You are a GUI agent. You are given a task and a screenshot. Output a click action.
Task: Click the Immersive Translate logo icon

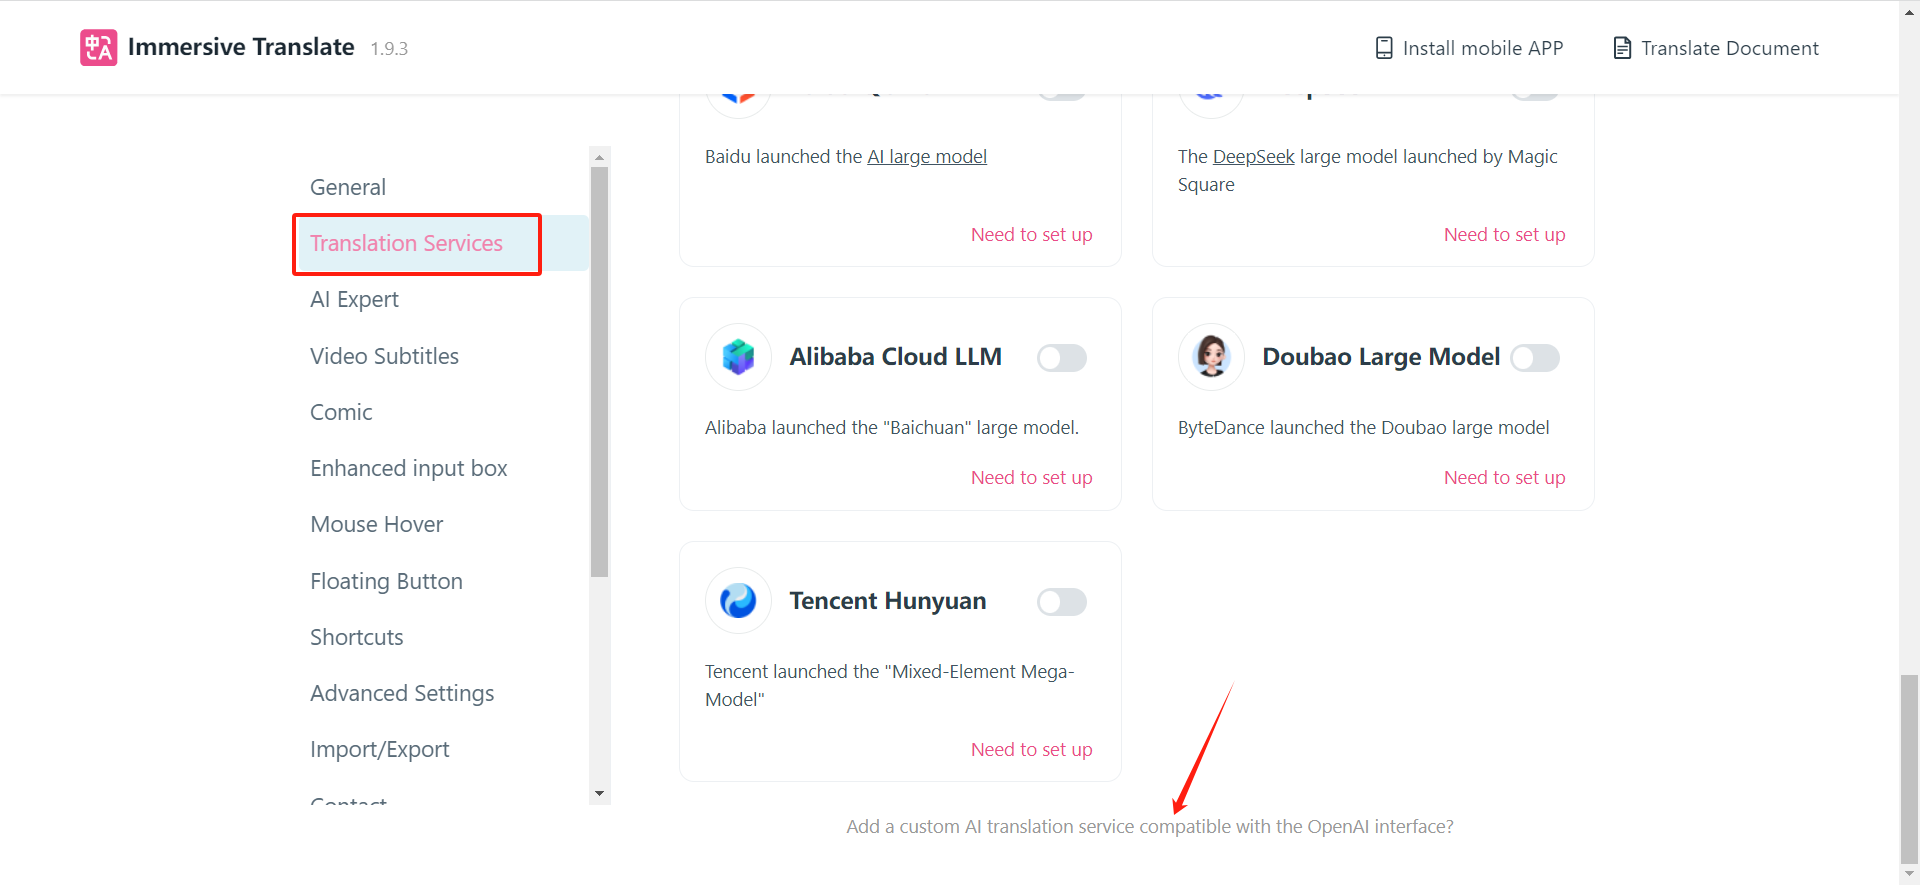(98, 47)
